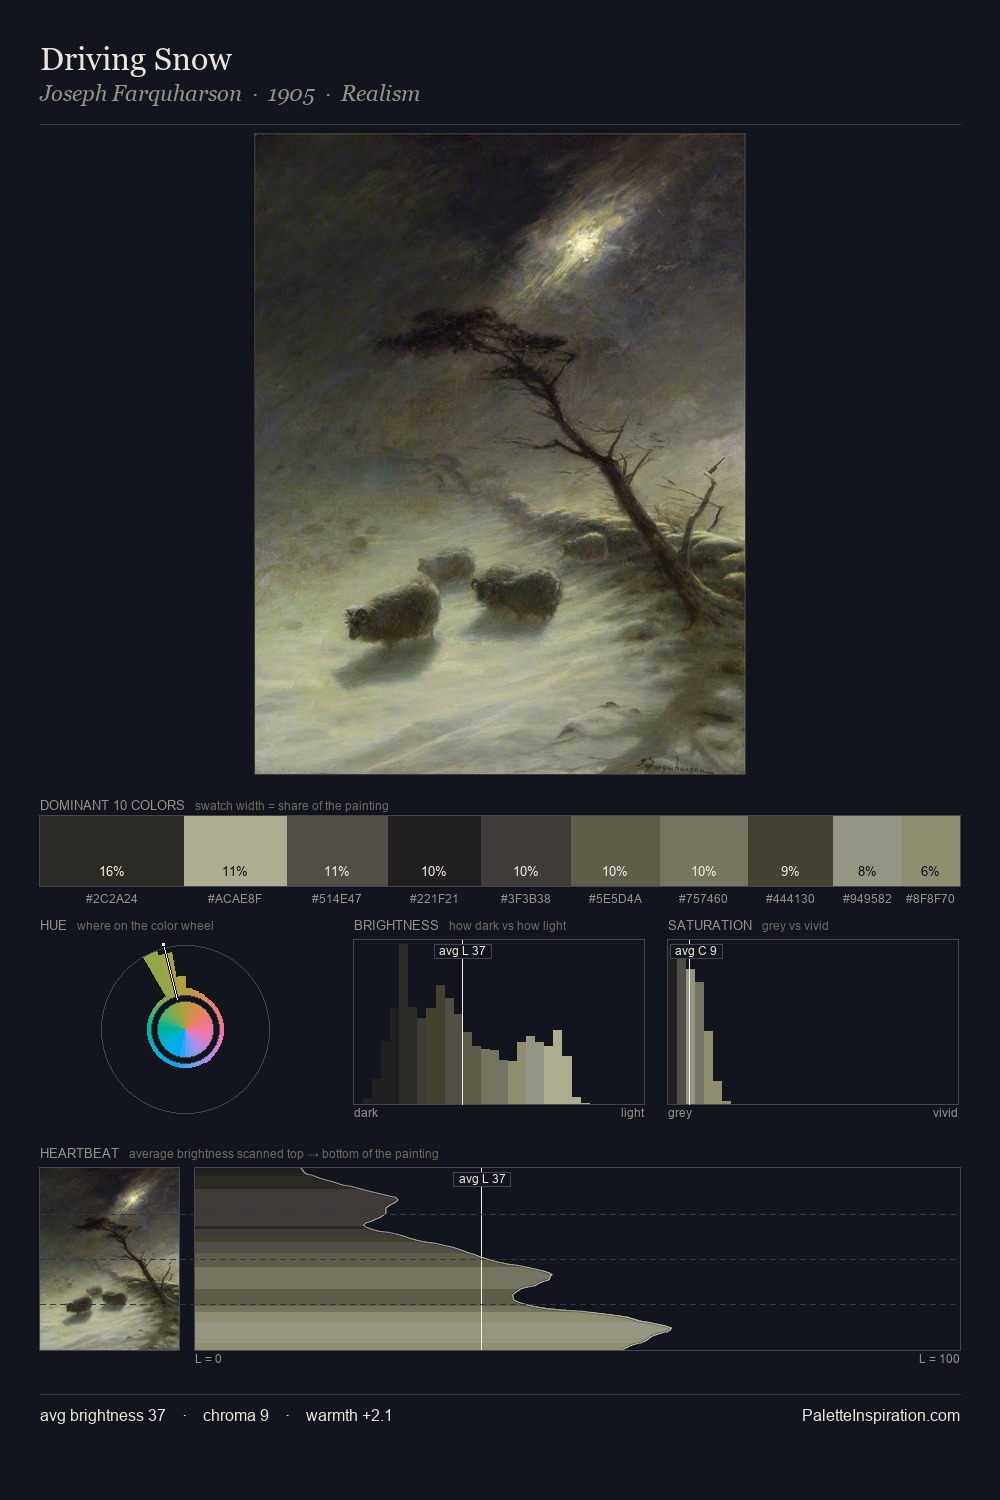Click the 'grey vs vivid' caption
The image size is (1000, 1500).
[795, 926]
